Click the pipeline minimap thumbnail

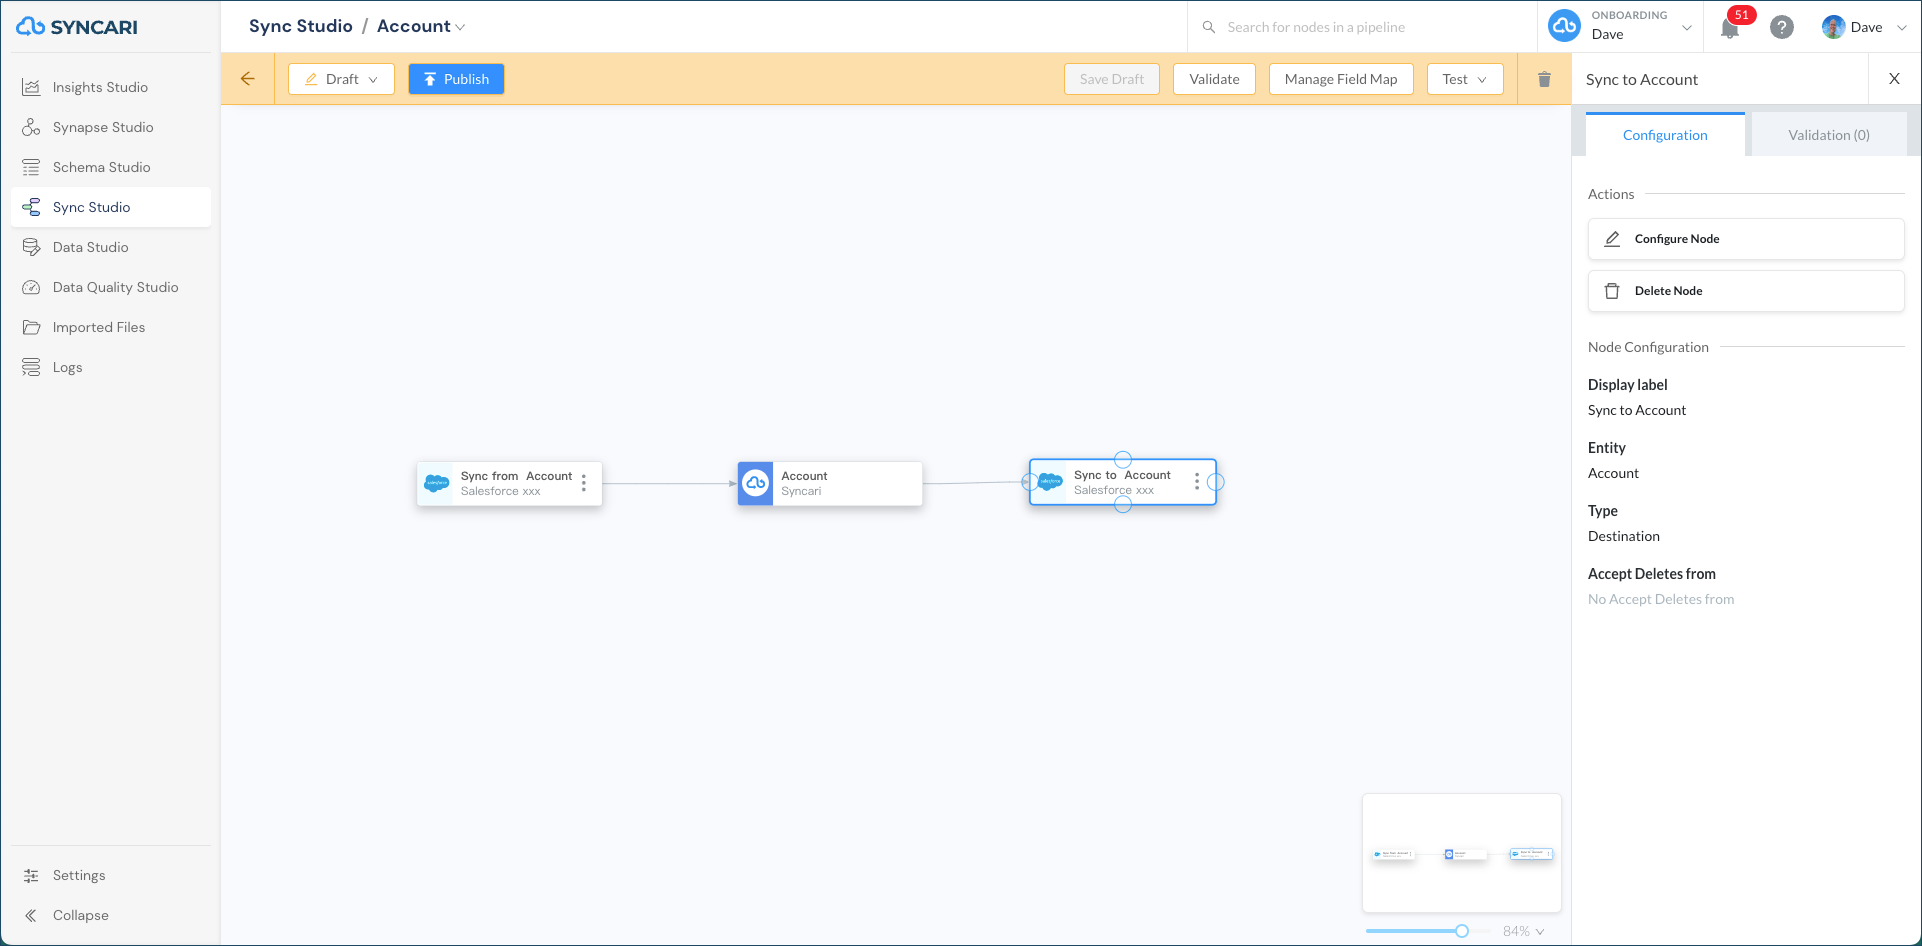1462,853
